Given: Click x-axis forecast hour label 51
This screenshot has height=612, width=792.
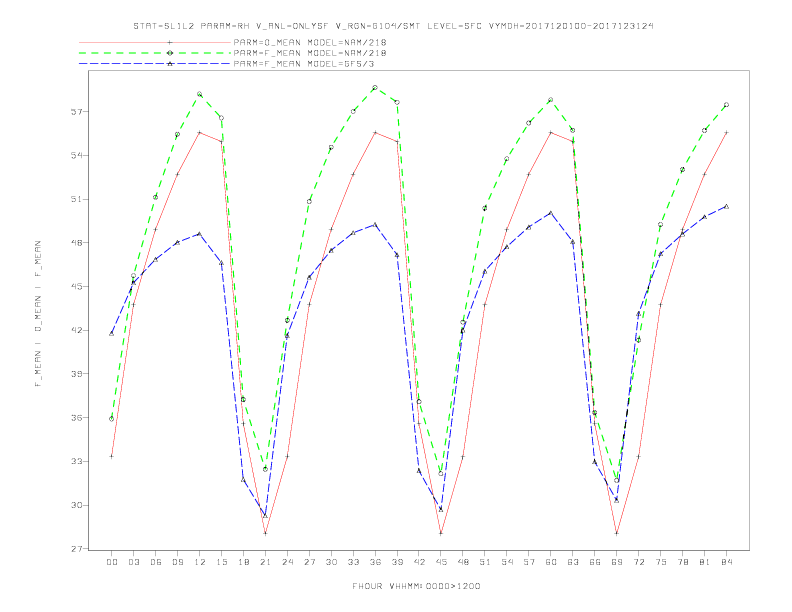Looking at the screenshot, I should [x=485, y=562].
